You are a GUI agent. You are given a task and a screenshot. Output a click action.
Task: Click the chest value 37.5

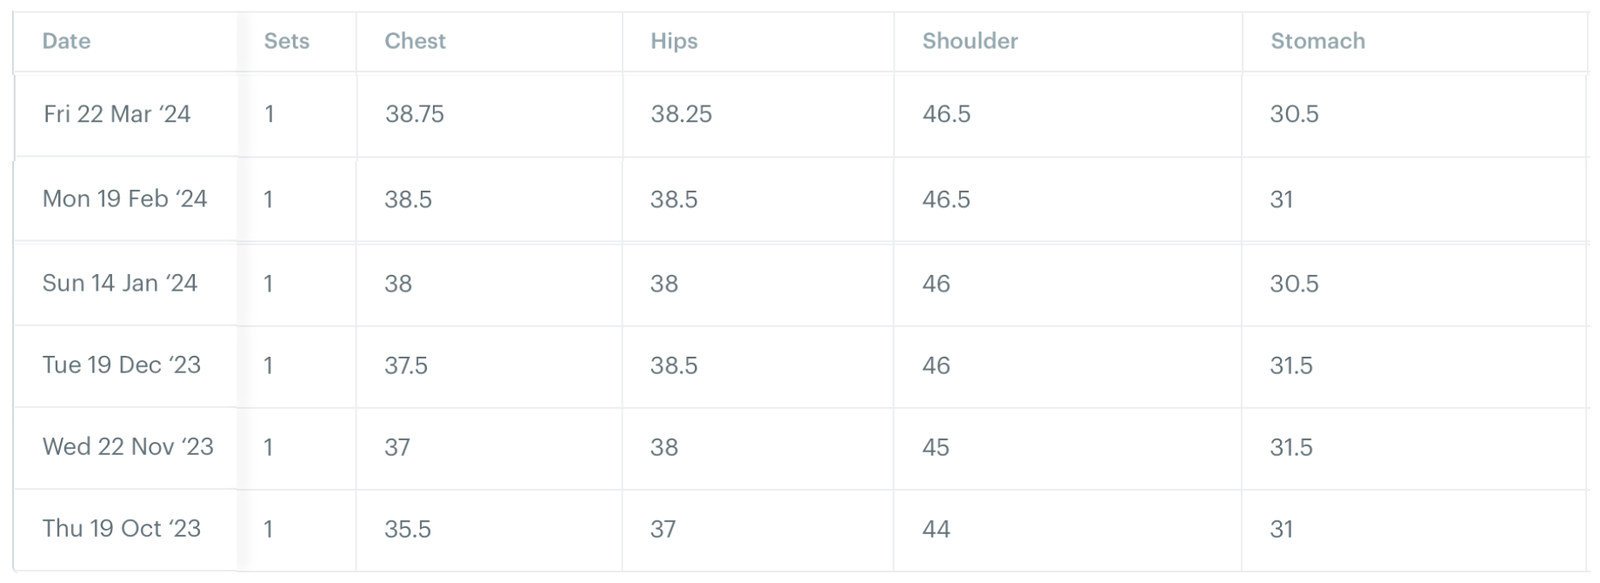click(406, 365)
